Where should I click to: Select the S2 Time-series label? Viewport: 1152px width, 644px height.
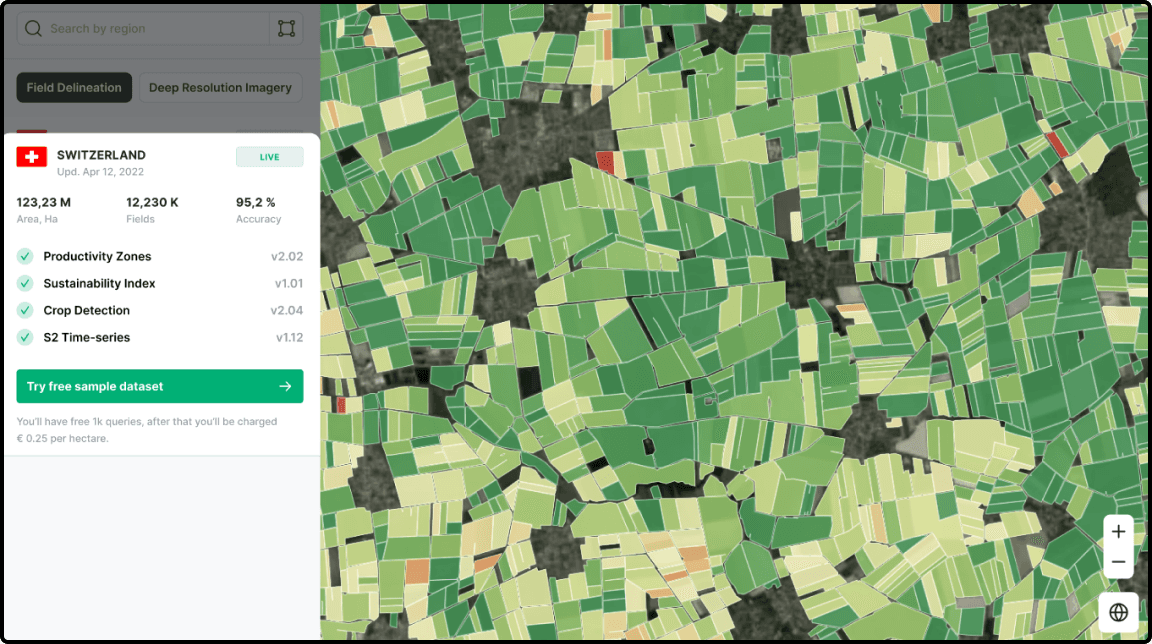point(87,338)
